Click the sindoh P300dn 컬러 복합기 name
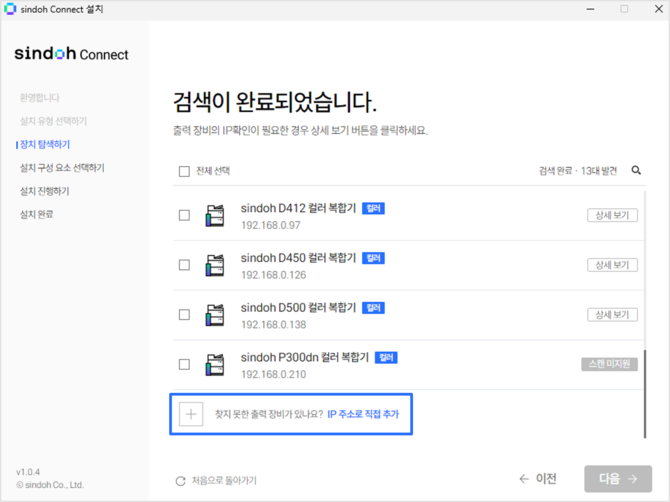 click(305, 358)
